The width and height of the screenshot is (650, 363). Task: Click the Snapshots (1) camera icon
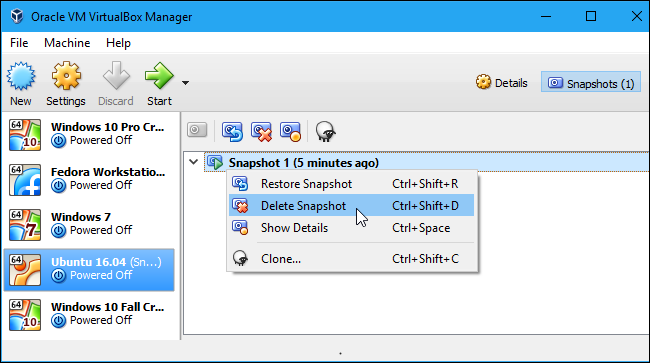point(555,82)
